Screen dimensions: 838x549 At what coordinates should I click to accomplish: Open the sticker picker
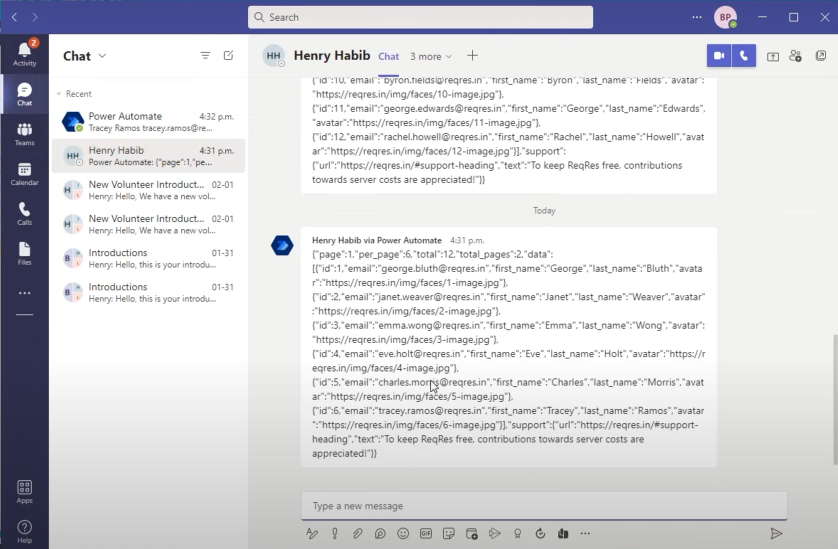coord(449,533)
